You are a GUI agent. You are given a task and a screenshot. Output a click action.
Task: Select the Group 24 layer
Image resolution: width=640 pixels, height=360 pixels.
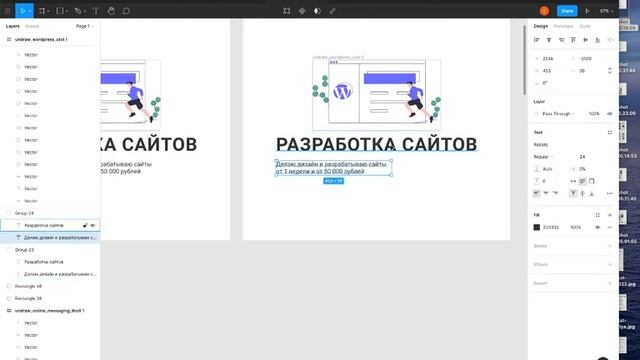(x=50, y=213)
